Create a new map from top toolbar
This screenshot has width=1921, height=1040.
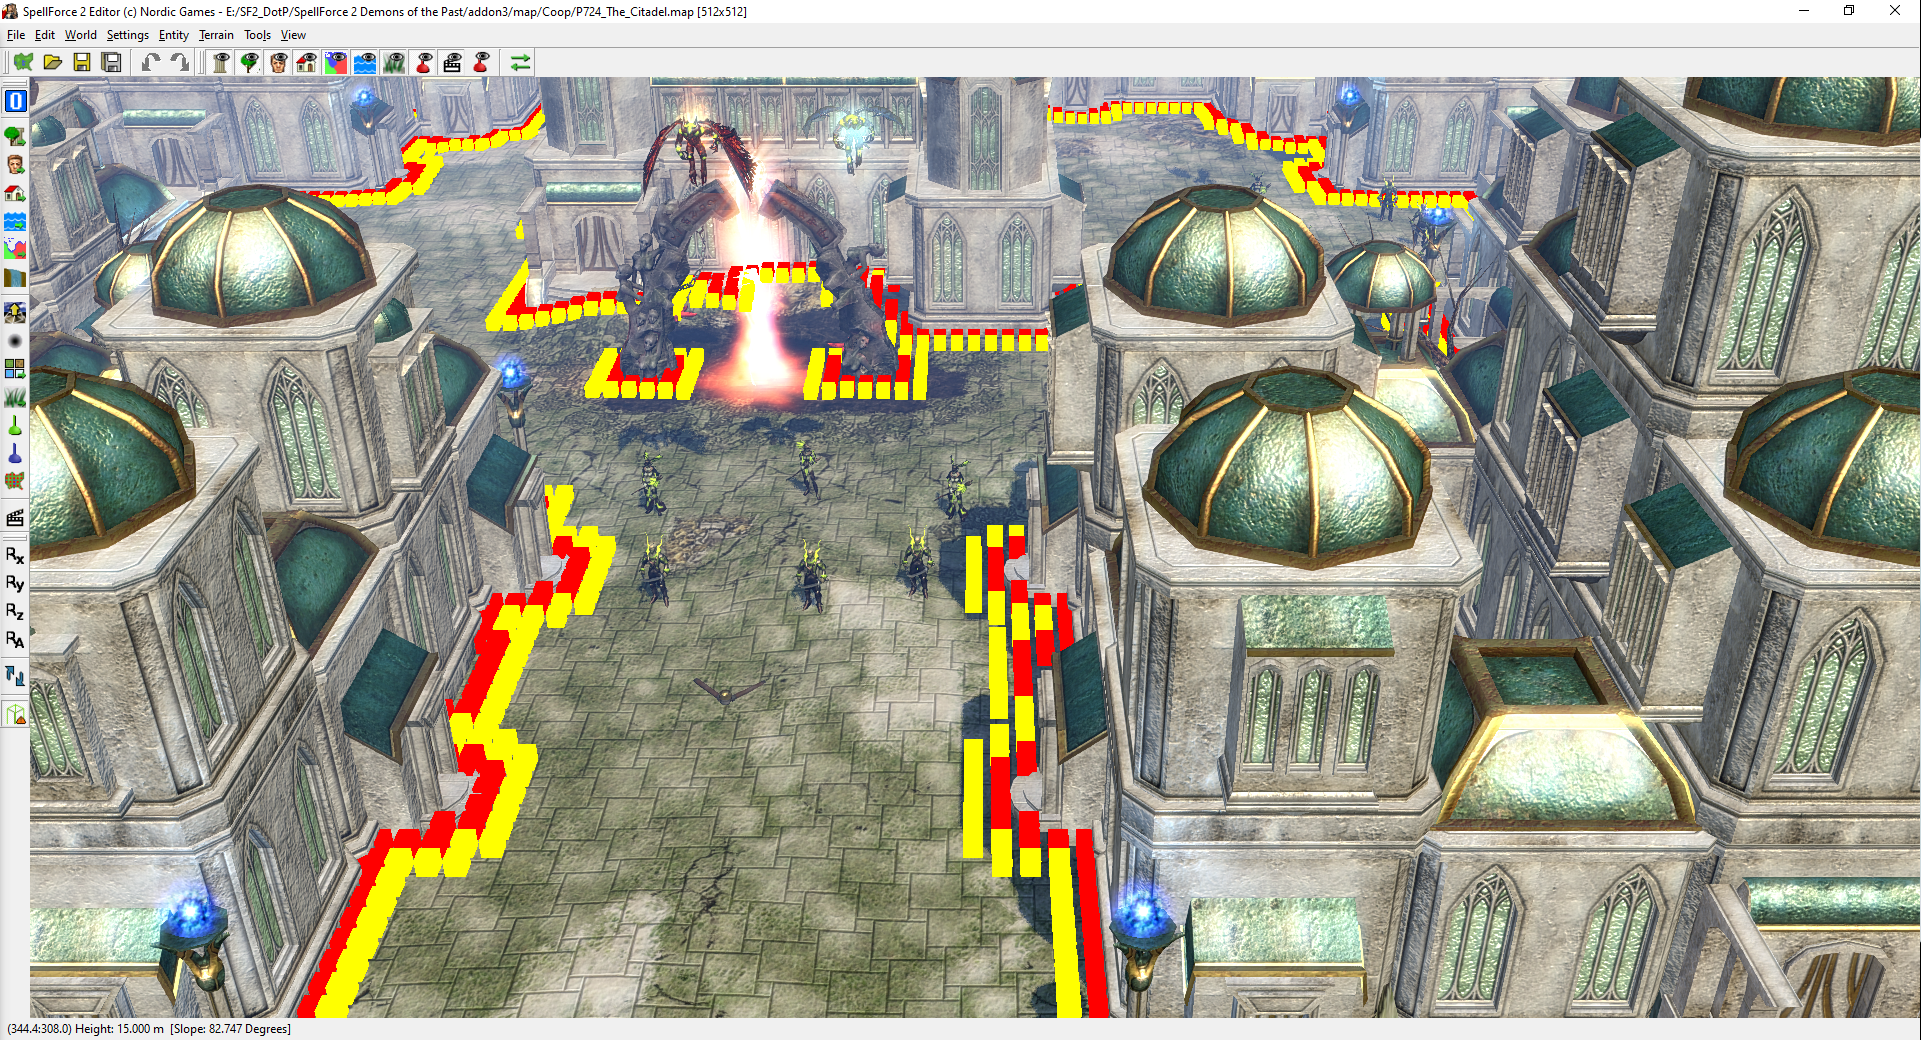23,63
